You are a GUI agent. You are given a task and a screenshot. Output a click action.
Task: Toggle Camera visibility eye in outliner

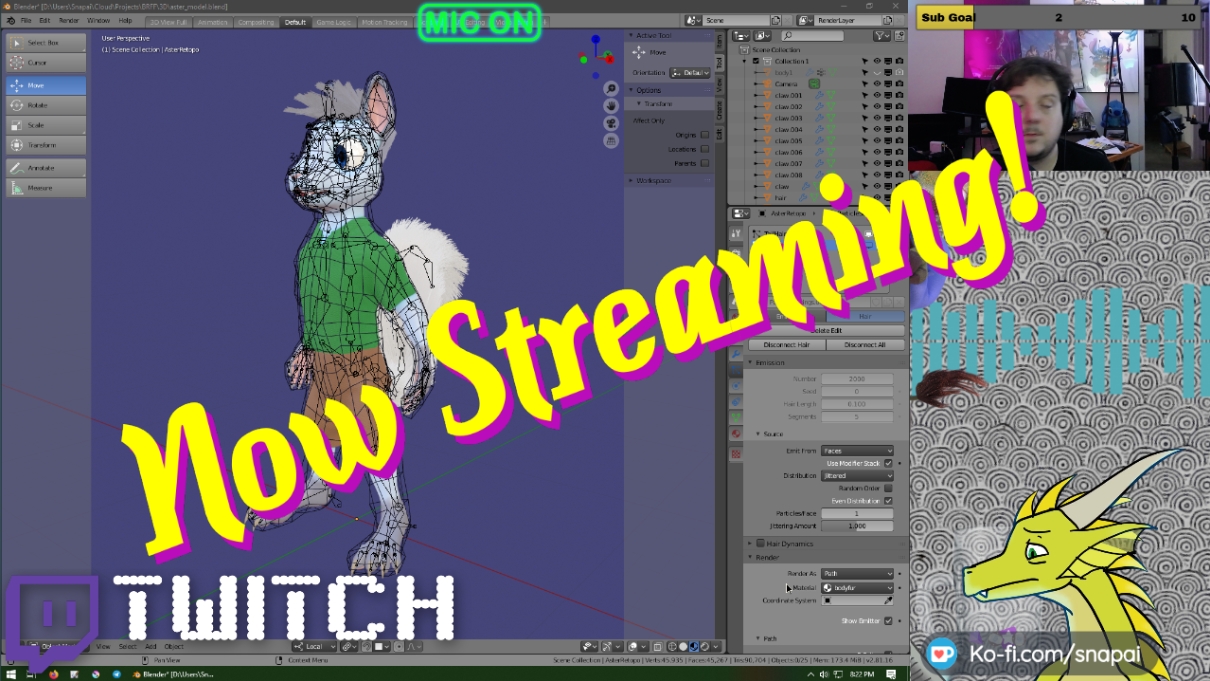click(877, 84)
